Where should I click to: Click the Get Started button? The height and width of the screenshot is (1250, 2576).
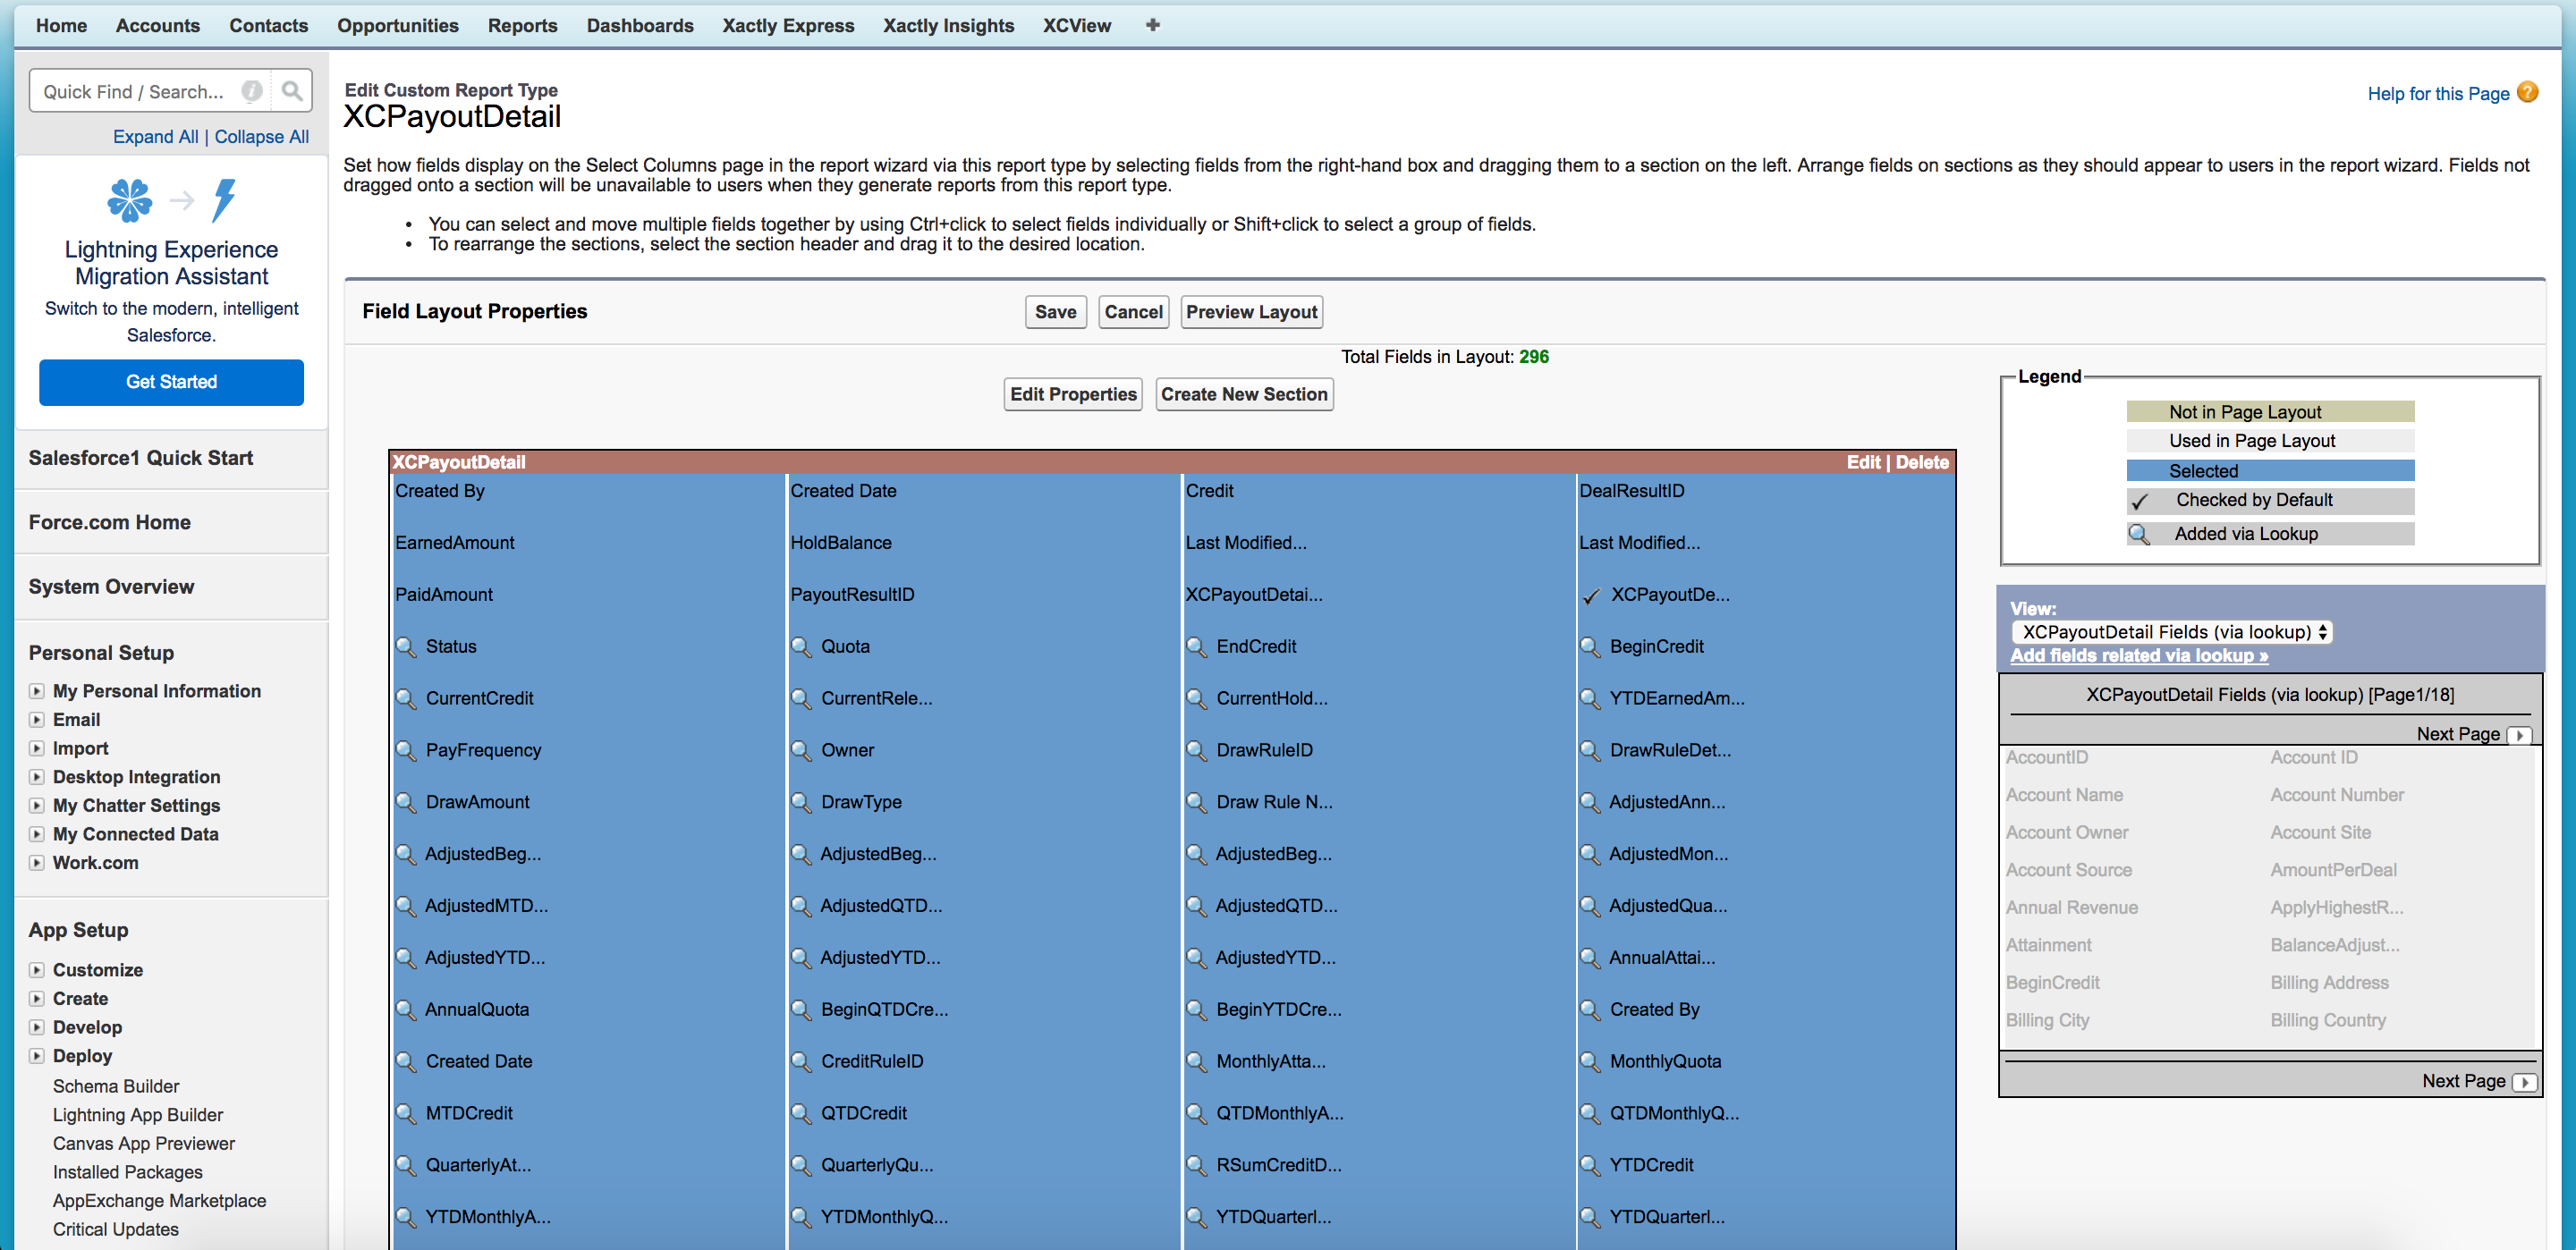pos(172,382)
